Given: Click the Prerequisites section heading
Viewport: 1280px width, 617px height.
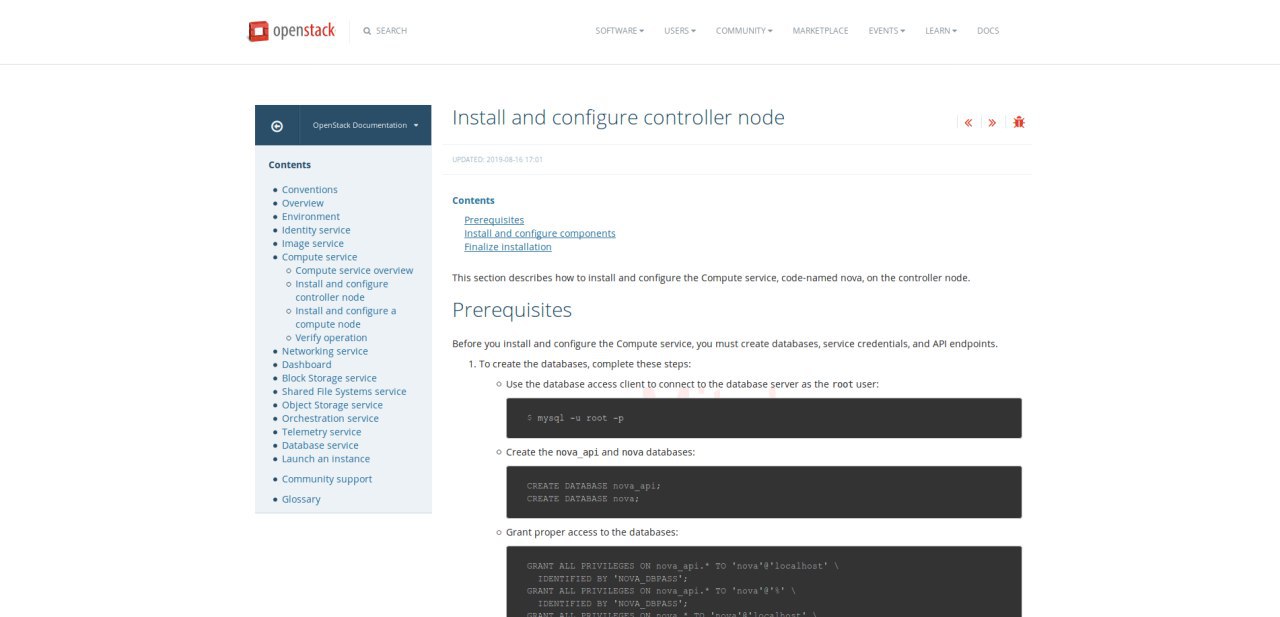Looking at the screenshot, I should (x=512, y=310).
